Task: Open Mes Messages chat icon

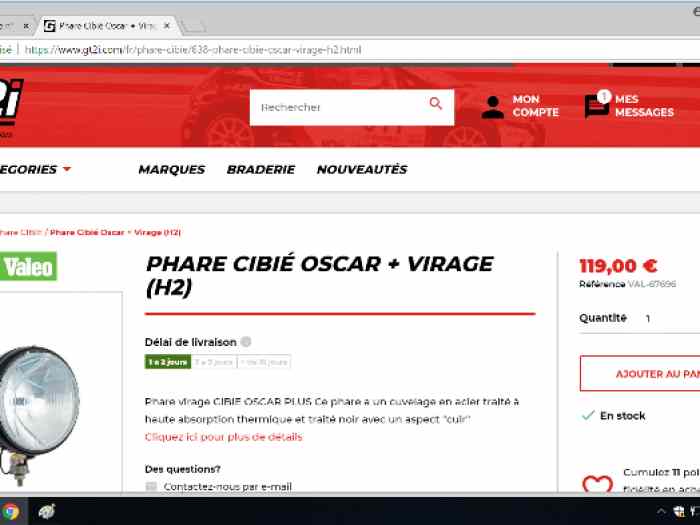Action: [x=597, y=104]
